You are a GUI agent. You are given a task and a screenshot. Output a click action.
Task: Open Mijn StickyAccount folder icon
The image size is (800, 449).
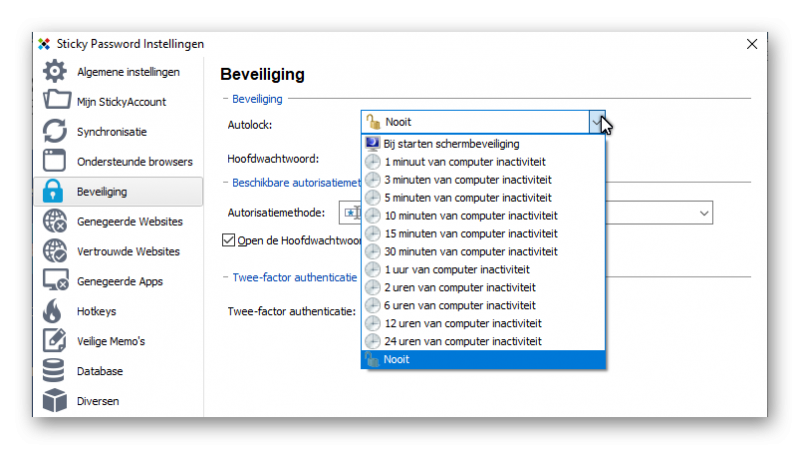55,102
